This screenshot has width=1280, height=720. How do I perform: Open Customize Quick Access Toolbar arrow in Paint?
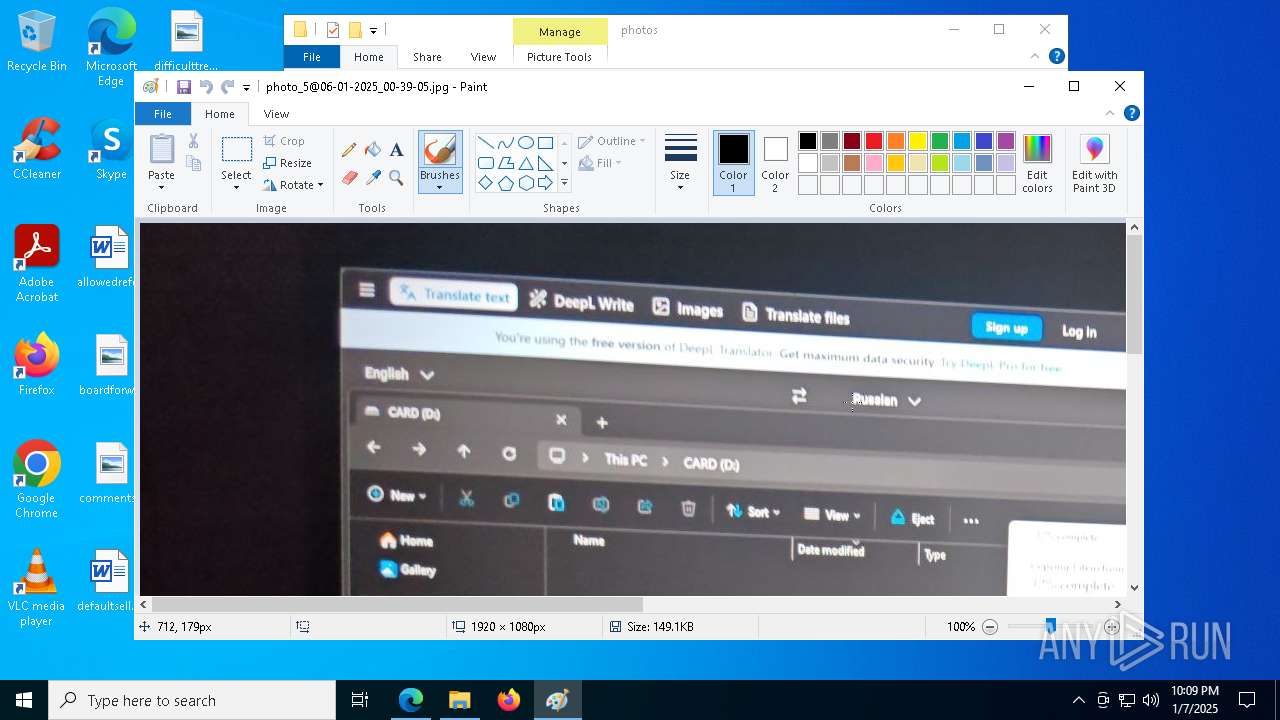(246, 87)
